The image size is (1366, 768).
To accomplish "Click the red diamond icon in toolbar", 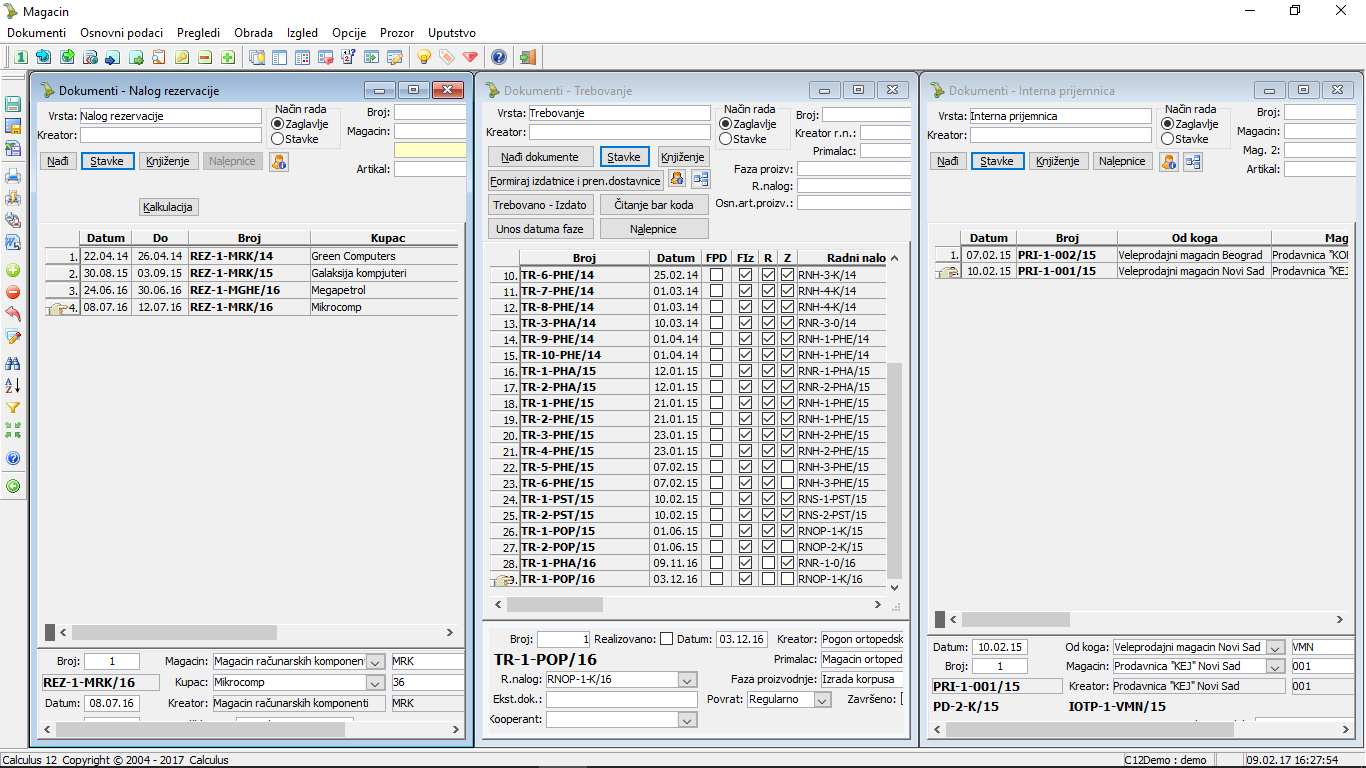I will (x=470, y=57).
